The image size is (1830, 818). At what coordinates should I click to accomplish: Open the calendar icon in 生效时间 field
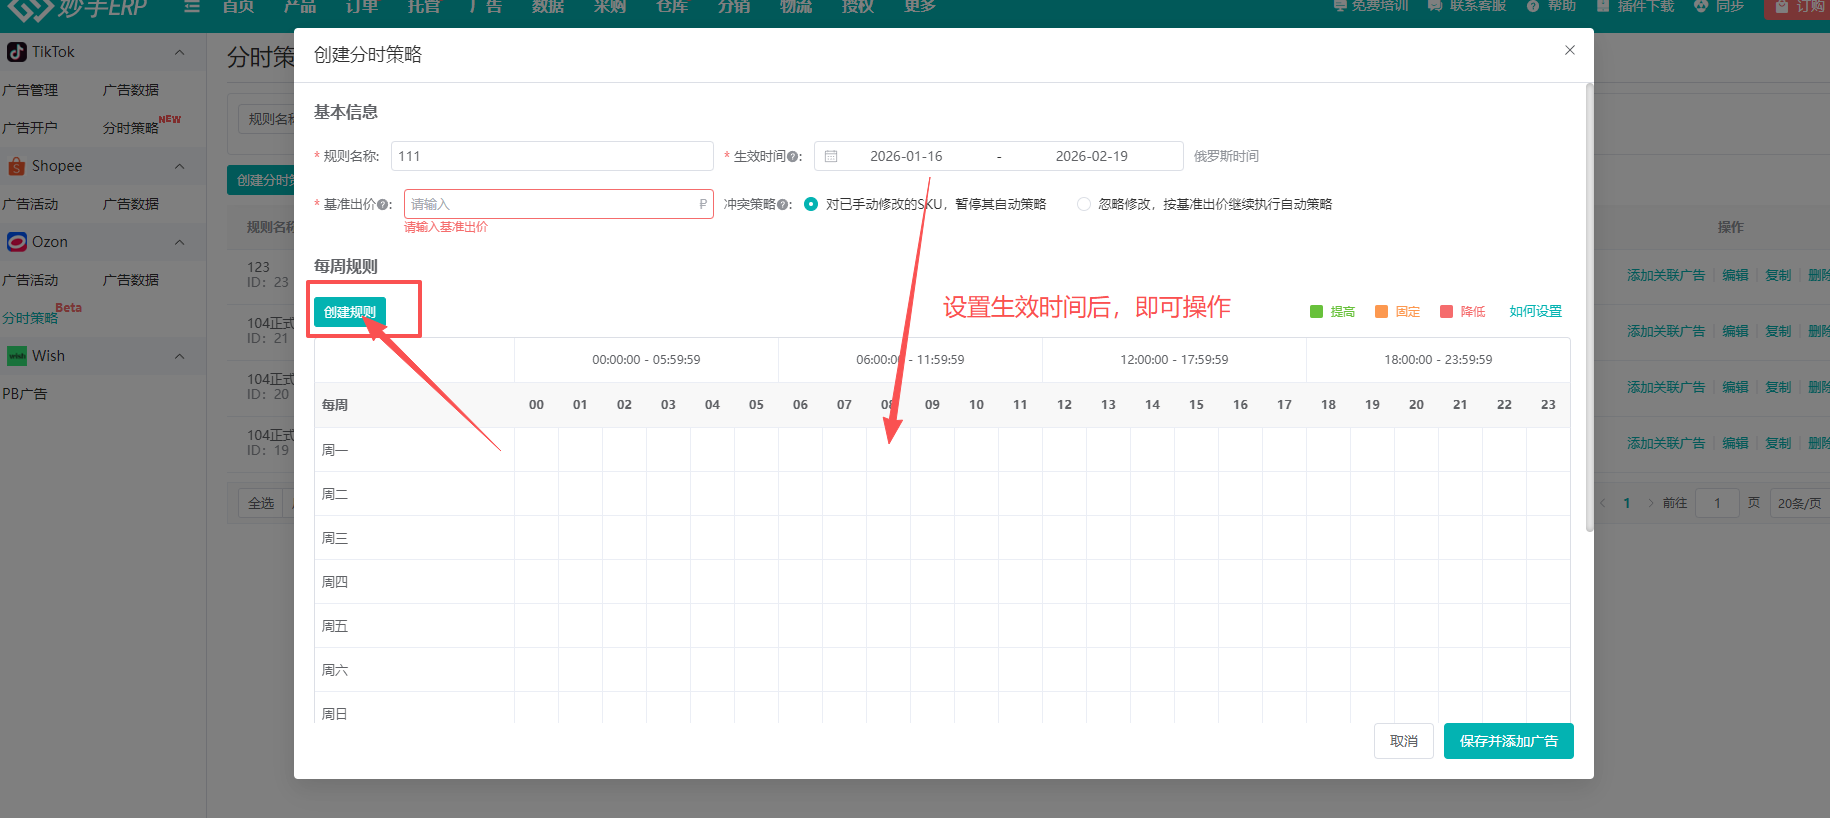[831, 156]
